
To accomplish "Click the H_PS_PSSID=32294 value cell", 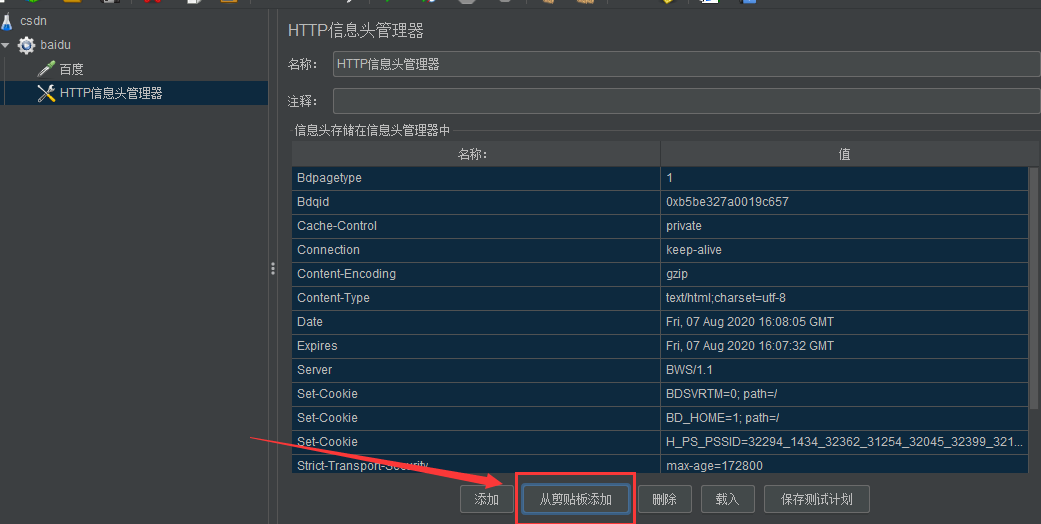I will 844,442.
